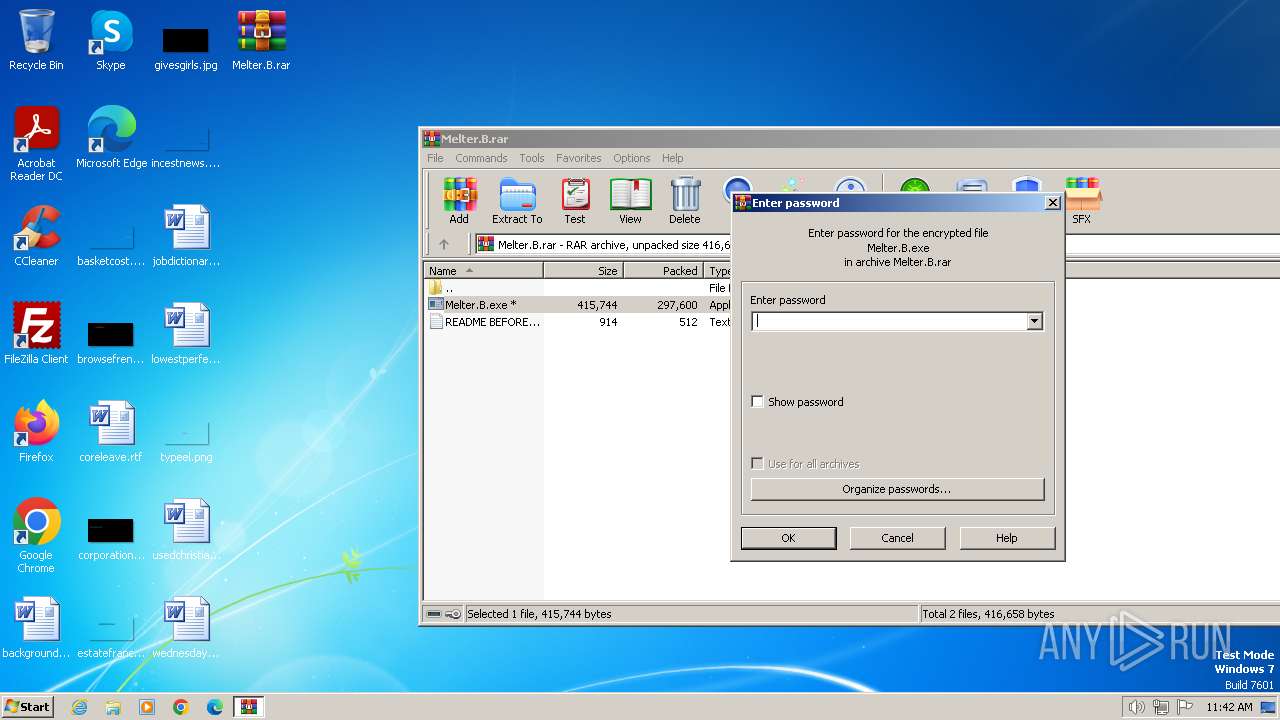Click the Cancel button in password dialog
This screenshot has width=1280, height=720.
click(897, 538)
